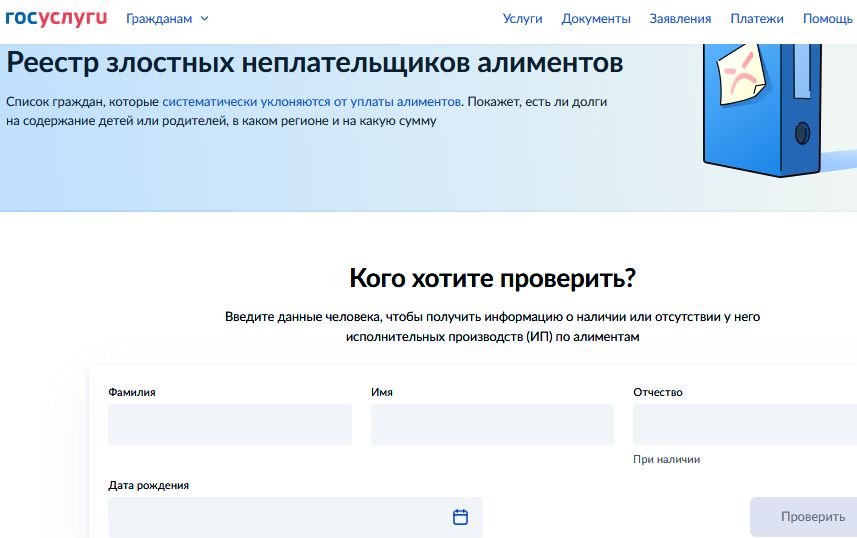Click the Реестр злостных неплательщиков алиментов heading
This screenshot has height=538, width=857.
(x=315, y=63)
